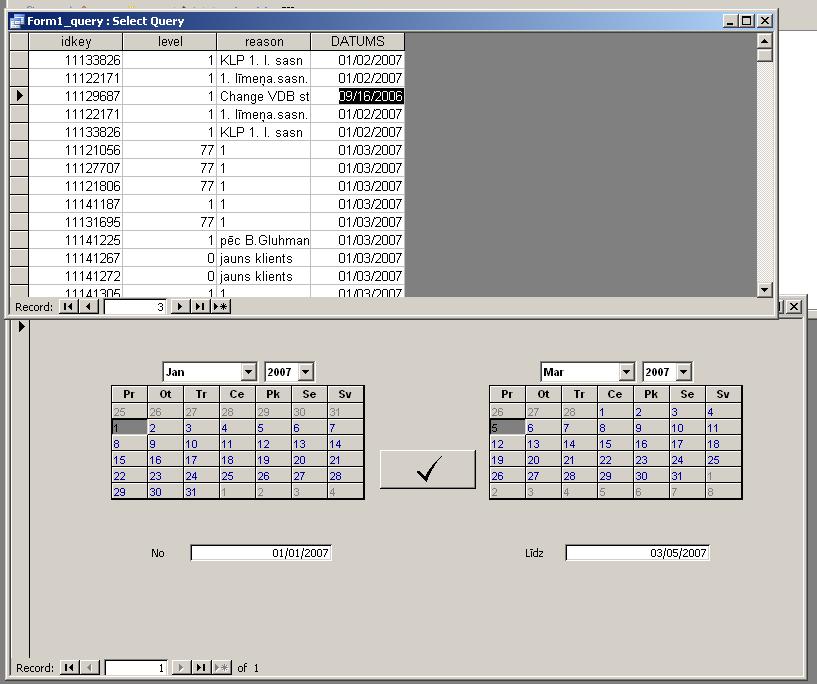This screenshot has height=684, width=817.
Task: Click the checkmark confirm button between calendars
Action: click(428, 469)
